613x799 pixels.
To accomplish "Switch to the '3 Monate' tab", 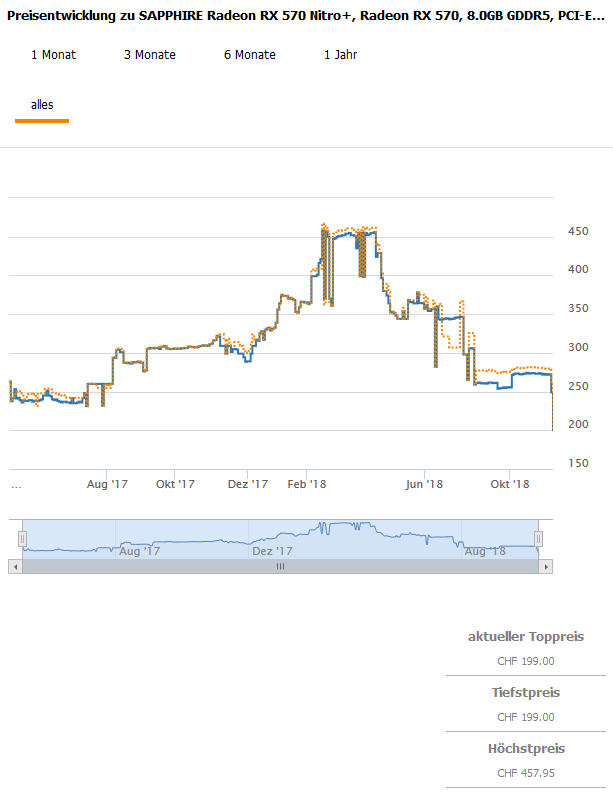I will (149, 55).
